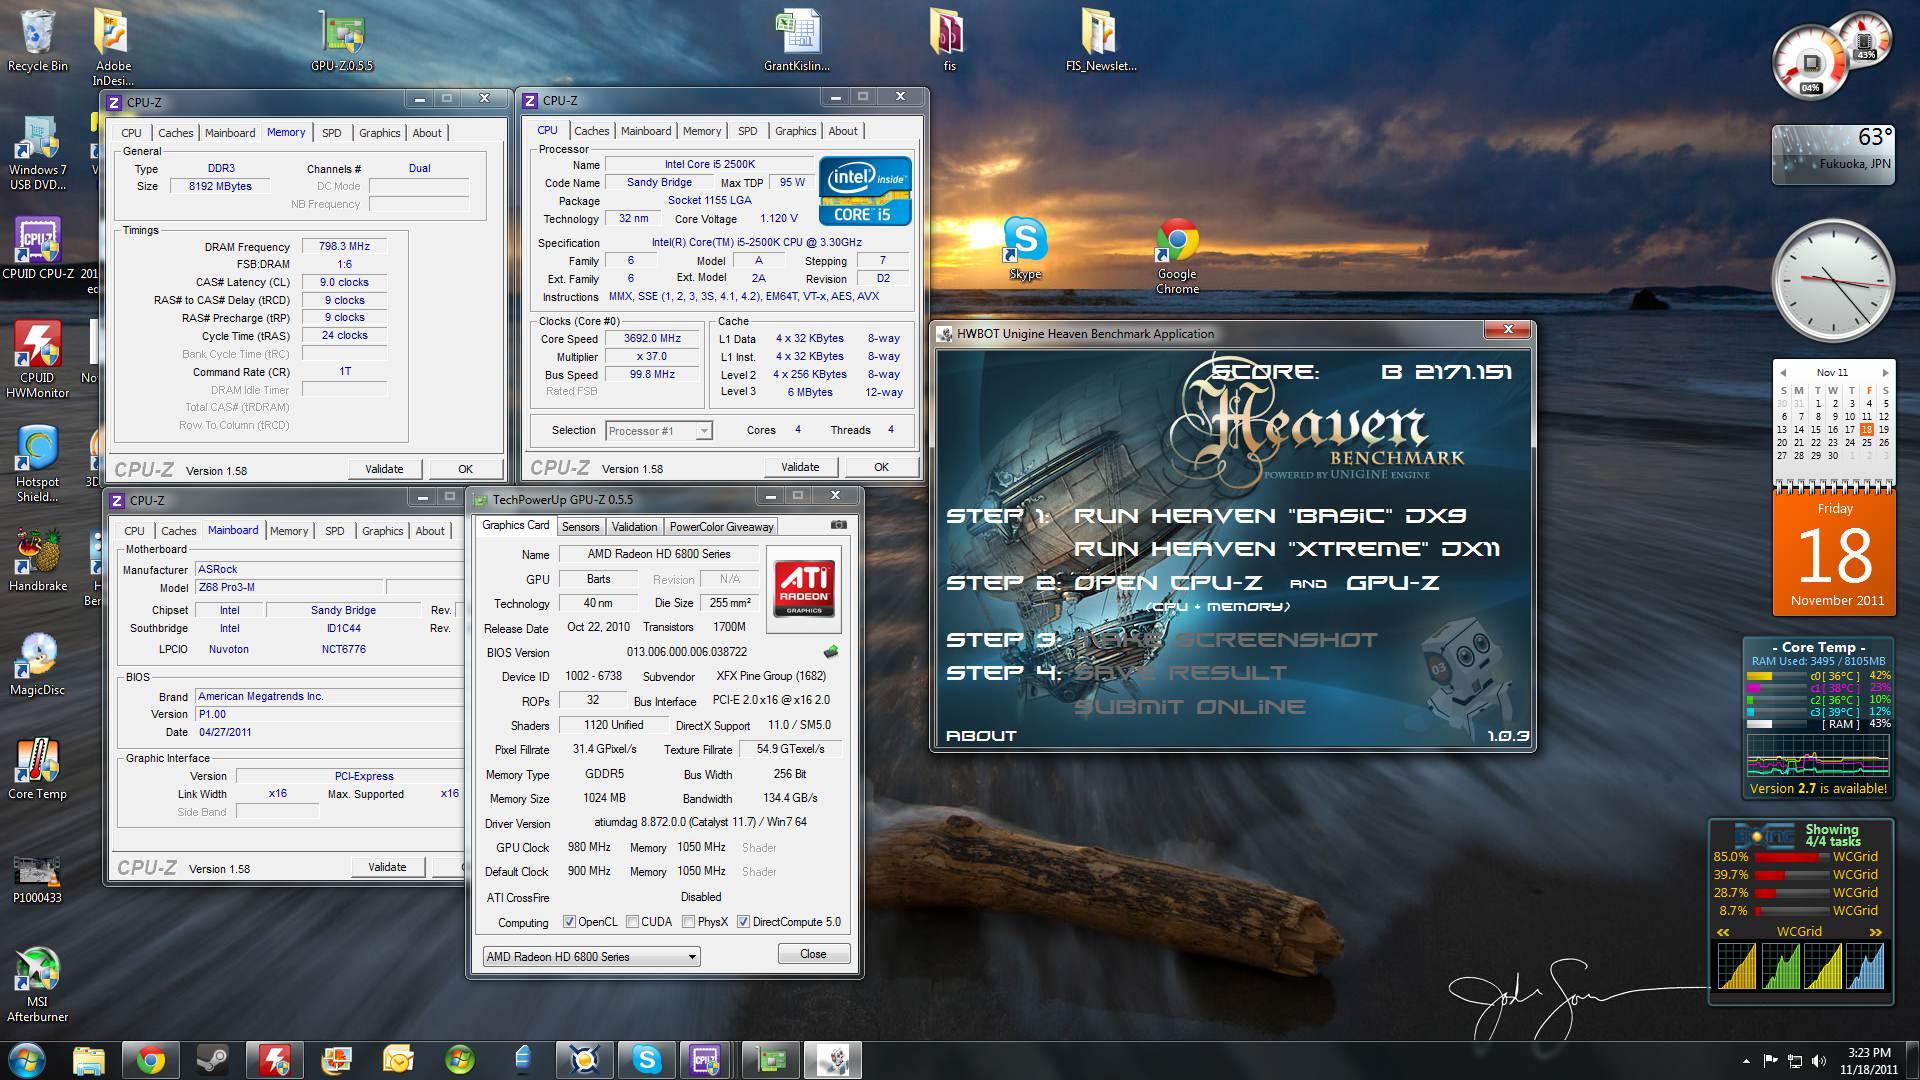The height and width of the screenshot is (1080, 1920).
Task: Go to previous month in calendar gadget
Action: [1783, 372]
